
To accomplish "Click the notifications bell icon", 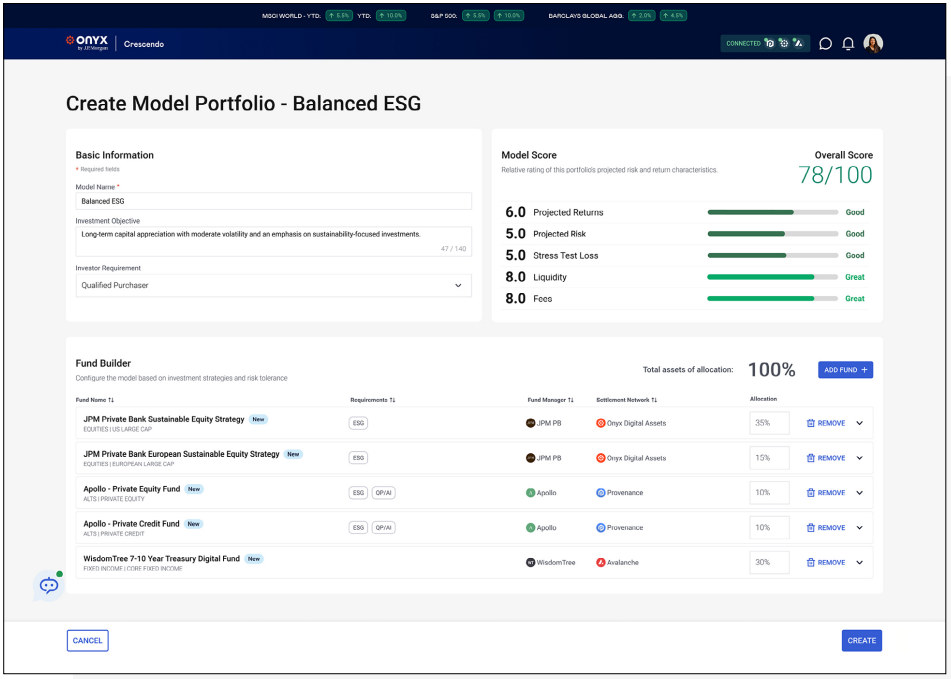I will click(x=848, y=44).
